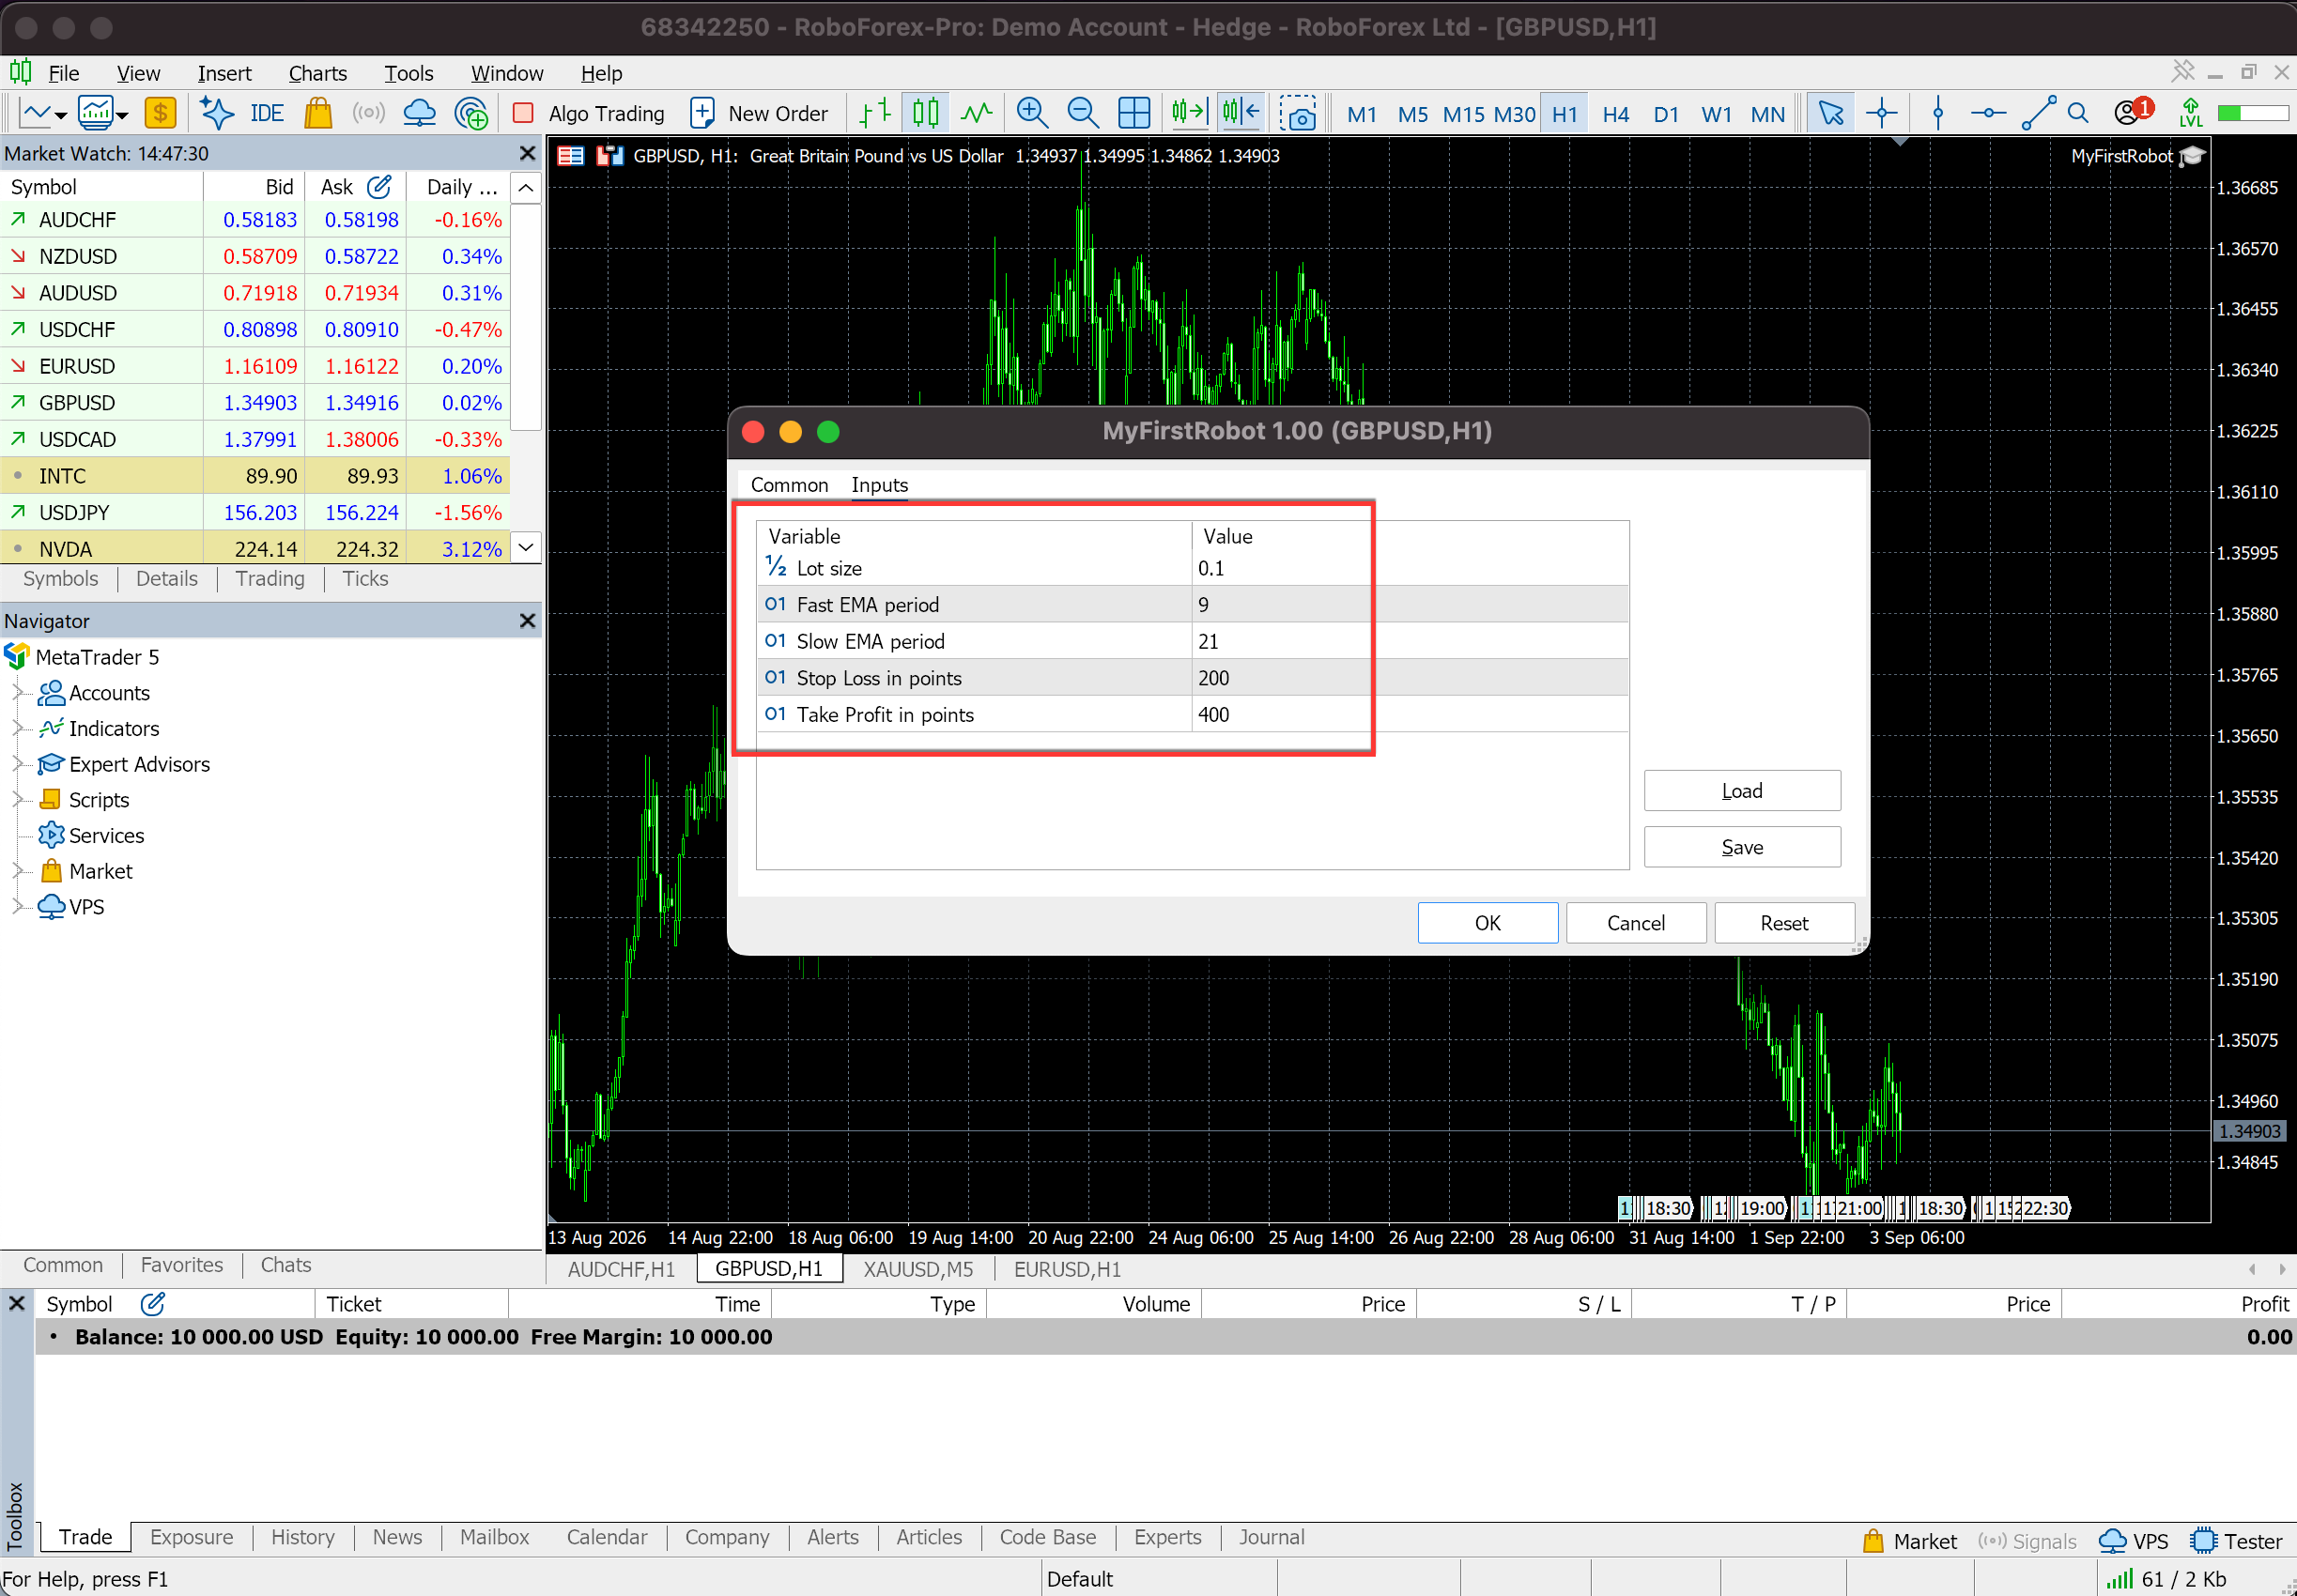Open the VPS cloud toolbar icon
The image size is (2297, 1596).
419,113
